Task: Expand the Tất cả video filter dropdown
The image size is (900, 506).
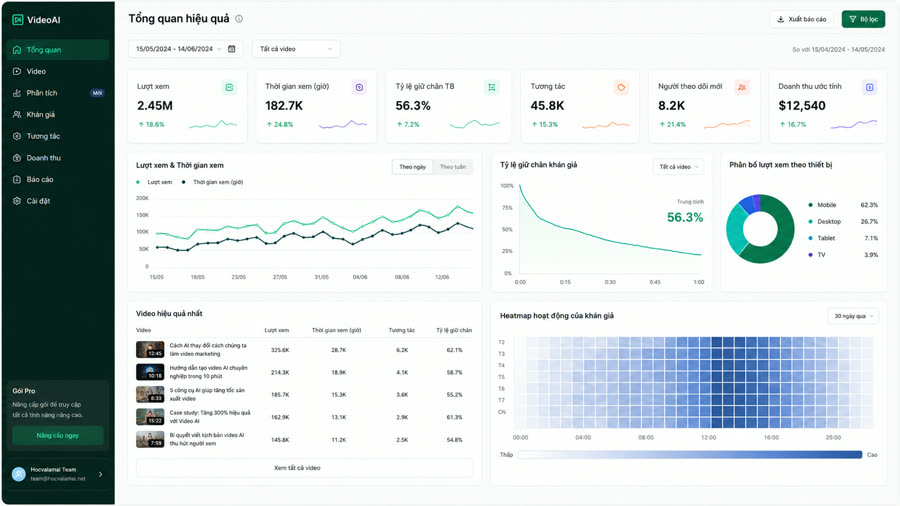Action: (x=296, y=49)
